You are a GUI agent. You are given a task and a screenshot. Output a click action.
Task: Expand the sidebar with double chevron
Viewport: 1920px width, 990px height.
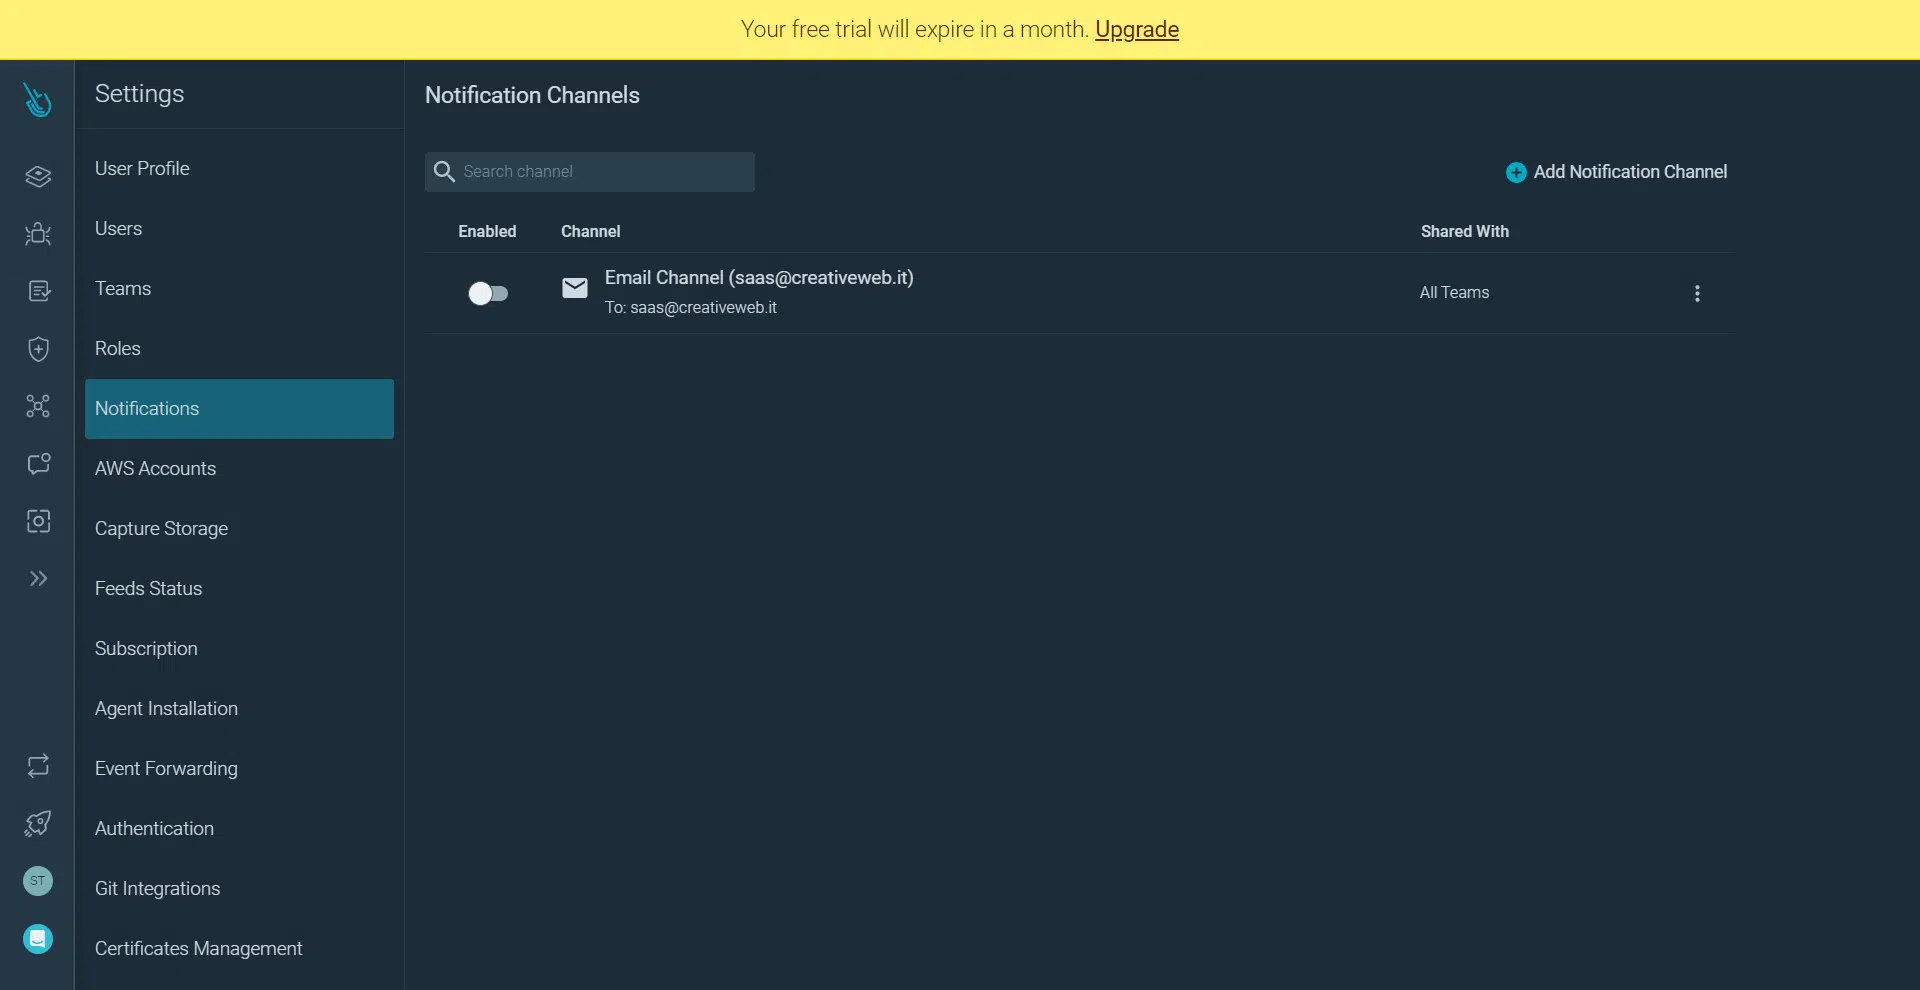pyautogui.click(x=38, y=579)
